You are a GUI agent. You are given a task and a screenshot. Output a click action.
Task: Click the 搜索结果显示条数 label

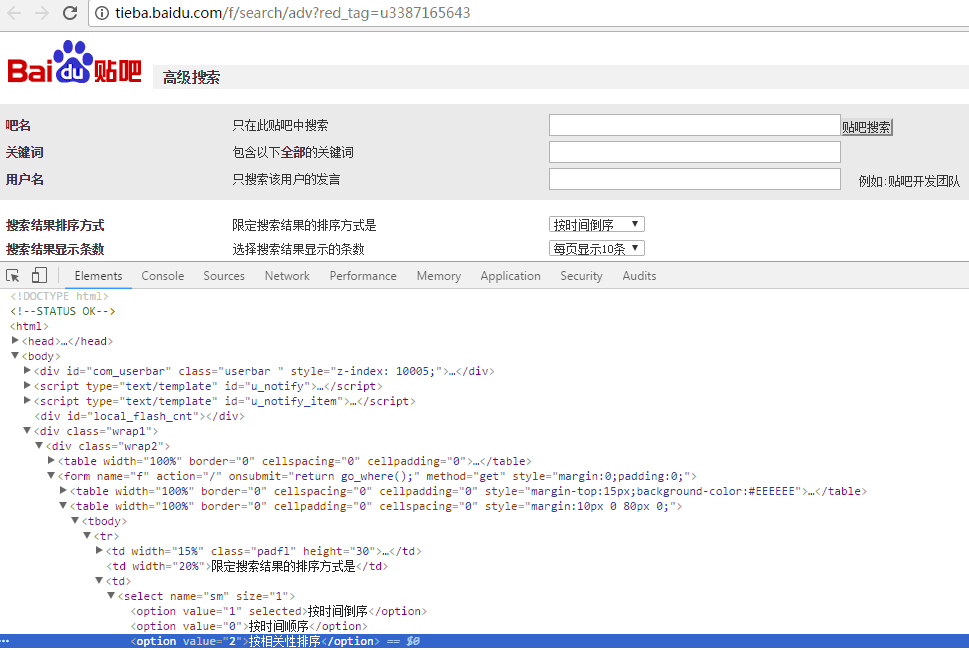[55, 249]
